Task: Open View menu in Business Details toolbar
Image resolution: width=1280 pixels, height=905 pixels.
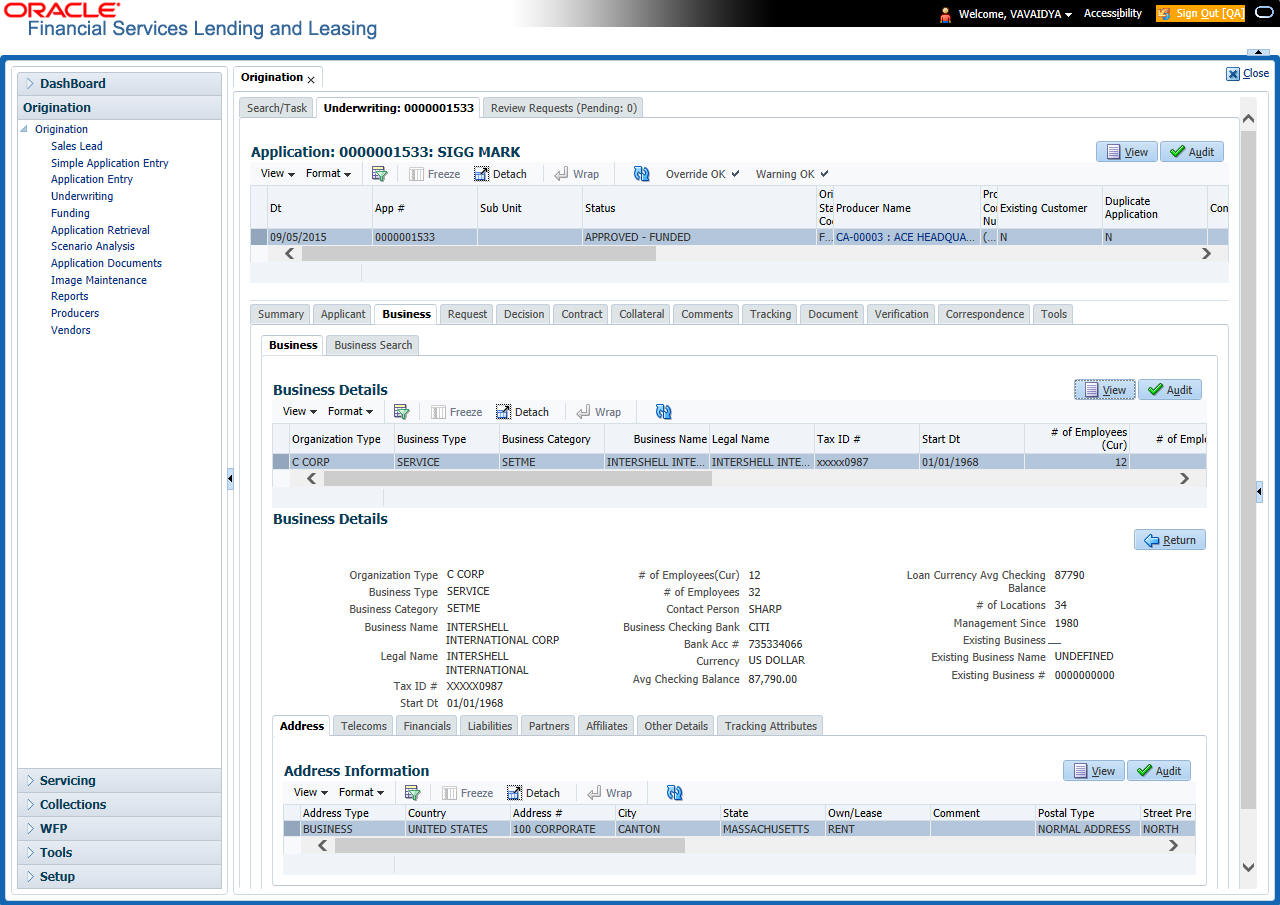Action: click(299, 411)
